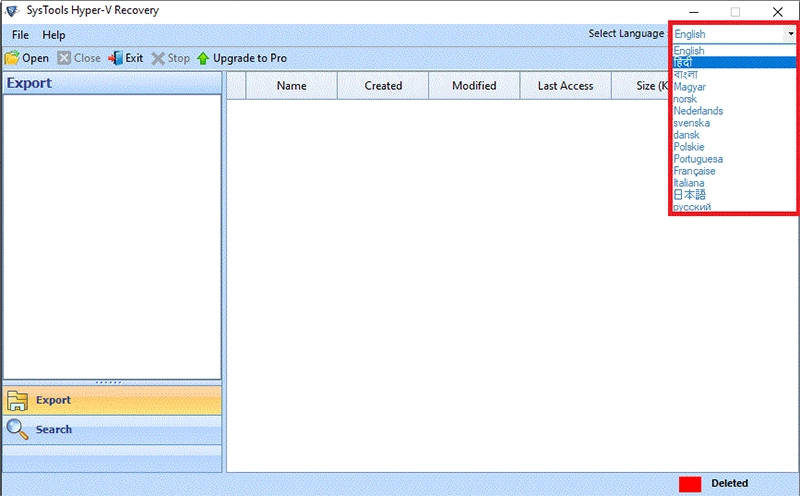Screen dimensions: 800x496
Task: Open the Help menu
Action: (54, 35)
